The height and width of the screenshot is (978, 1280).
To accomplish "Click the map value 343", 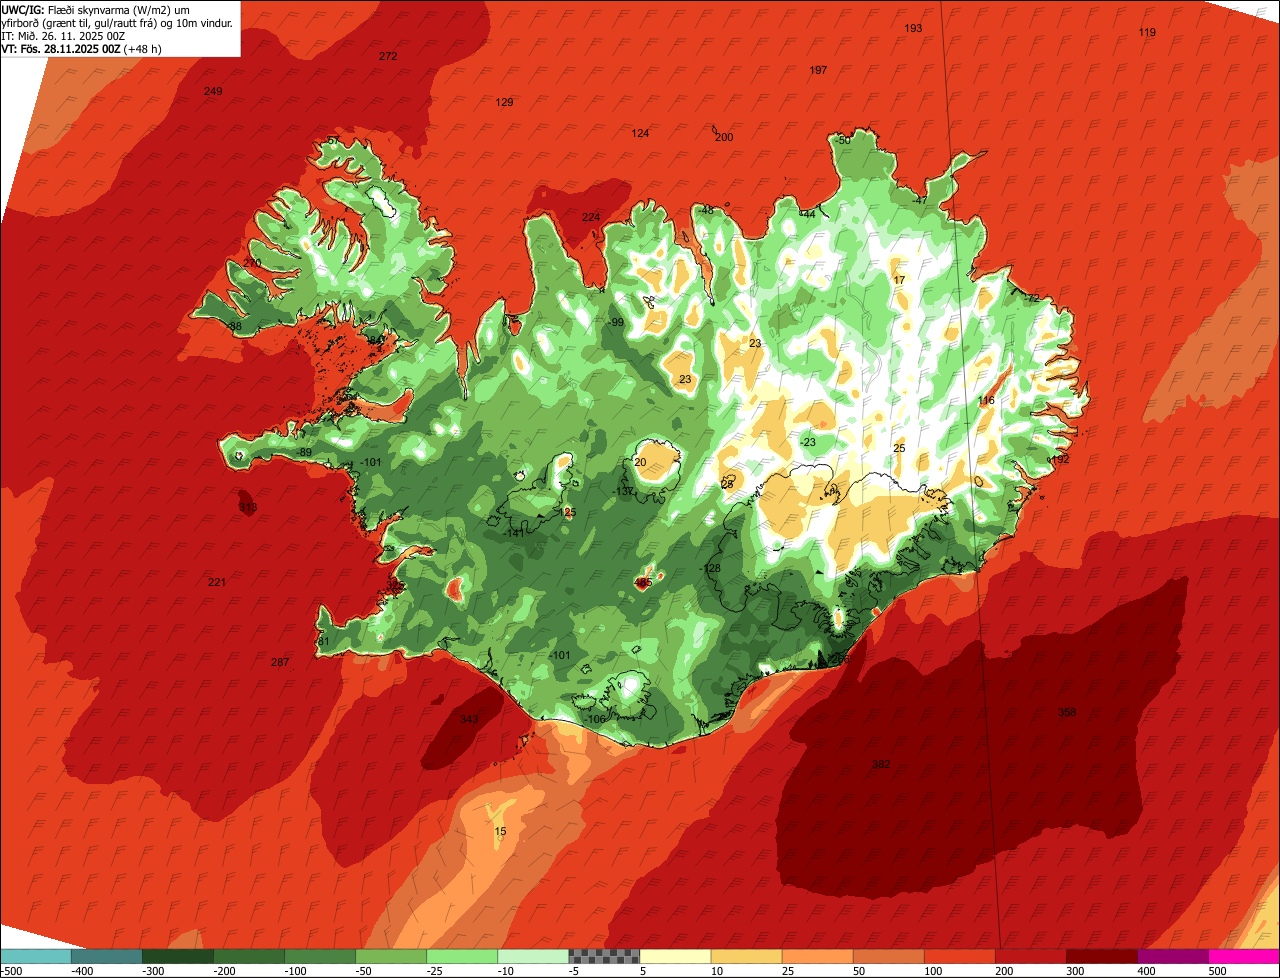I will coord(469,719).
